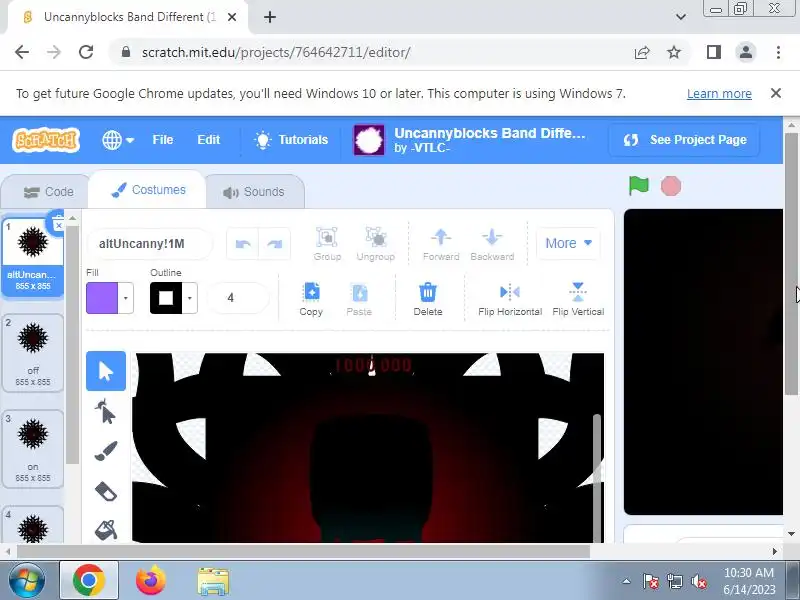Select the Eraser tool

[x=106, y=492]
